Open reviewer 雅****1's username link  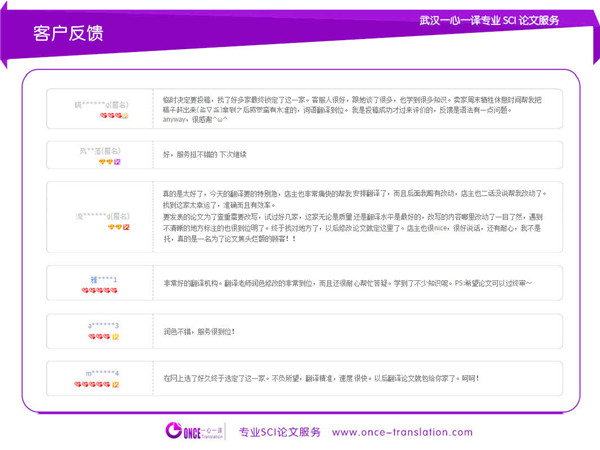[103, 280]
